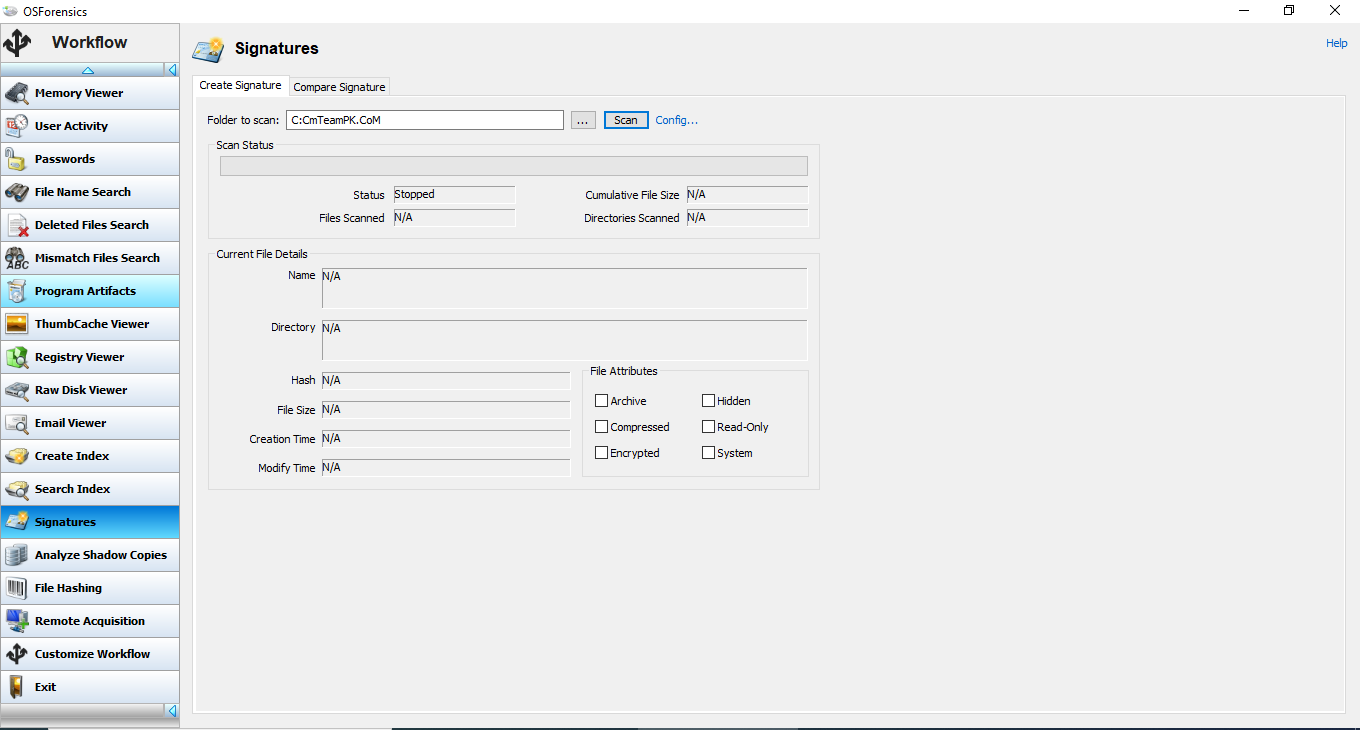Click the Modify Time value field
The image size is (1360, 730).
pos(446,468)
